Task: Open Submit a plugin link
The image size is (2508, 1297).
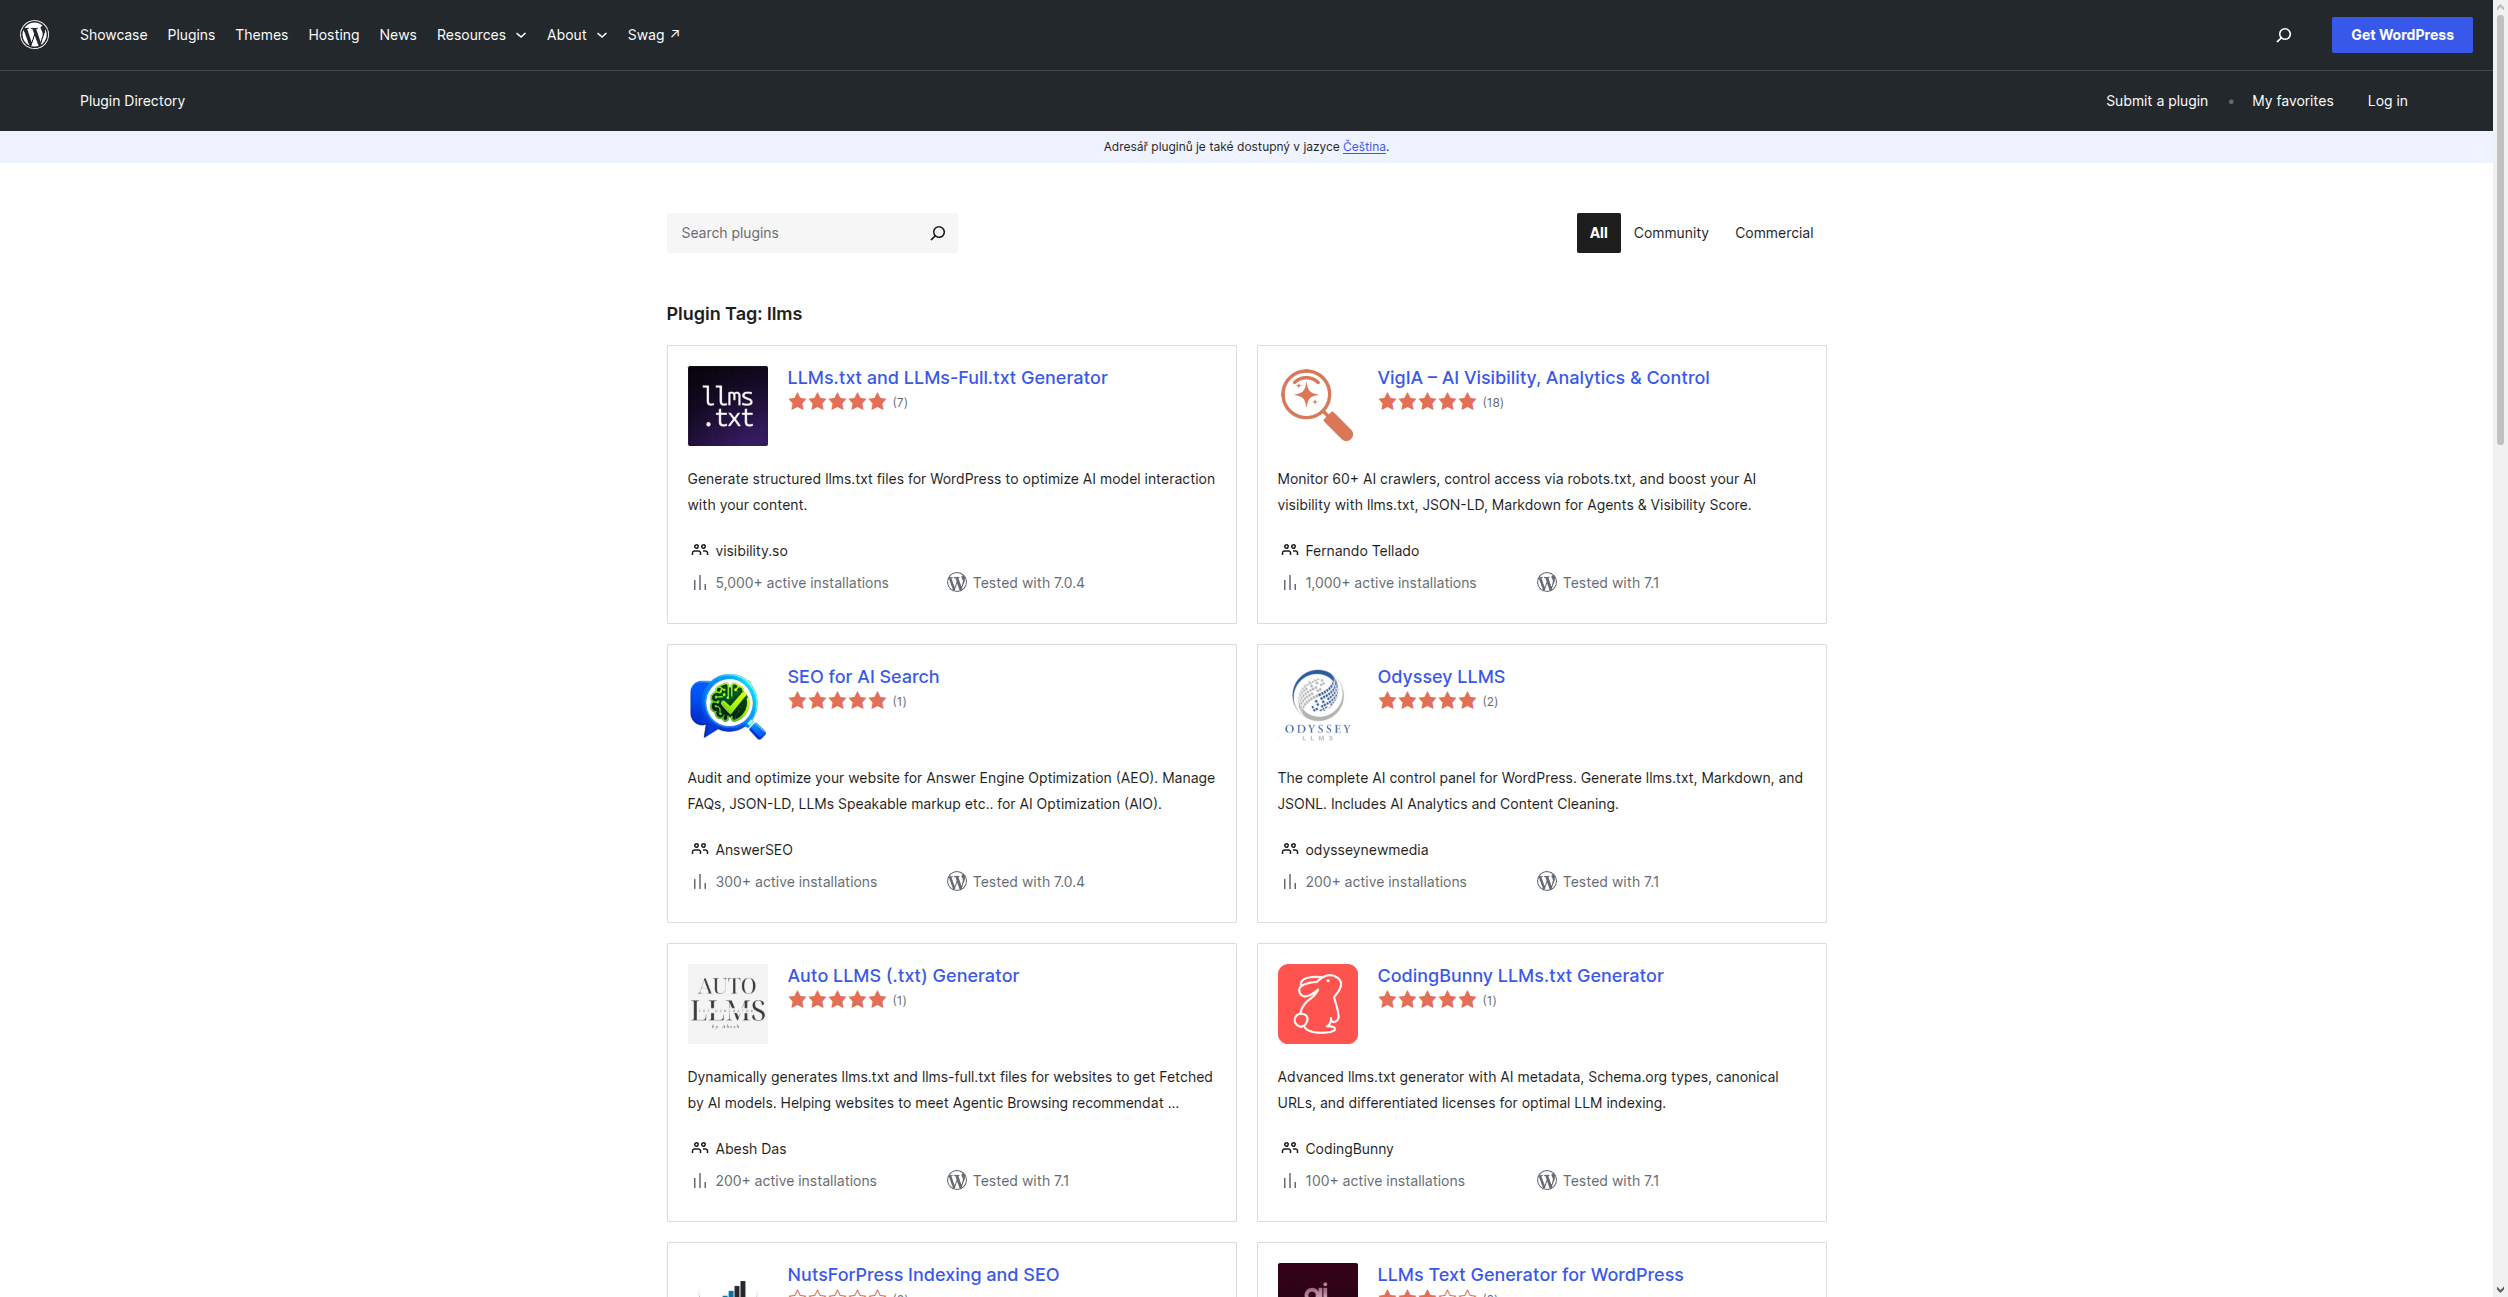Action: click(x=2156, y=101)
